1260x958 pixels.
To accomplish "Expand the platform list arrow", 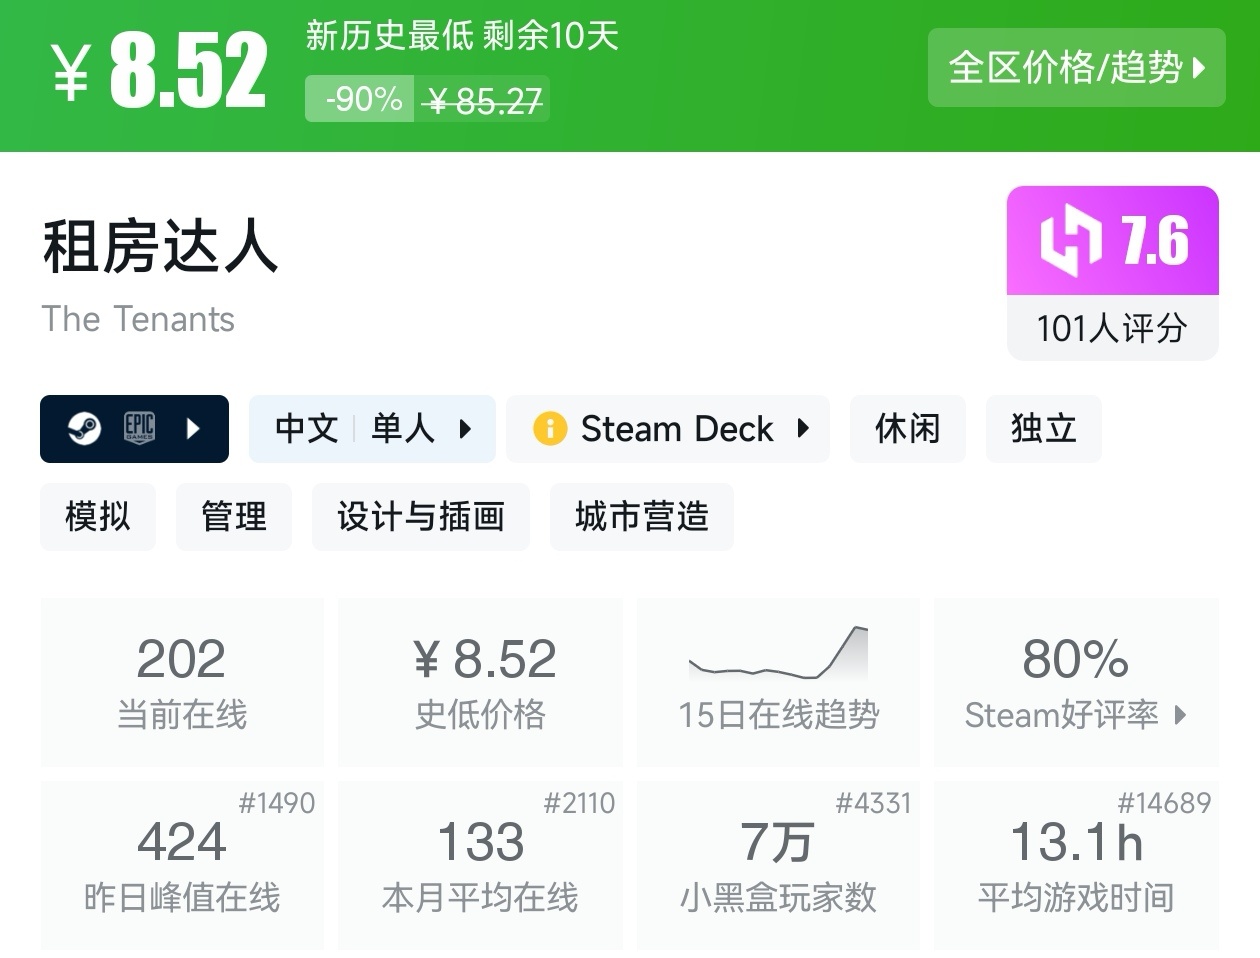I will coord(194,429).
